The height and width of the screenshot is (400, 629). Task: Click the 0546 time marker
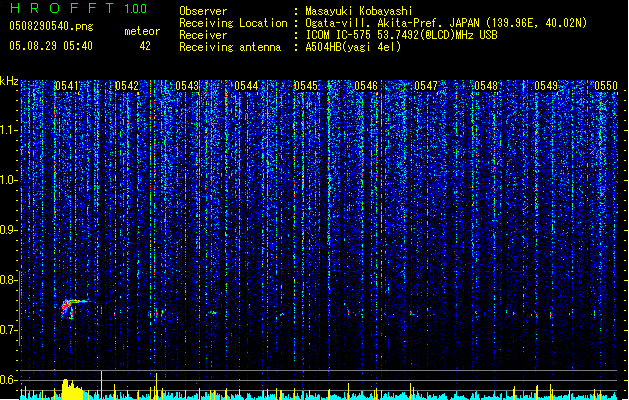[366, 86]
